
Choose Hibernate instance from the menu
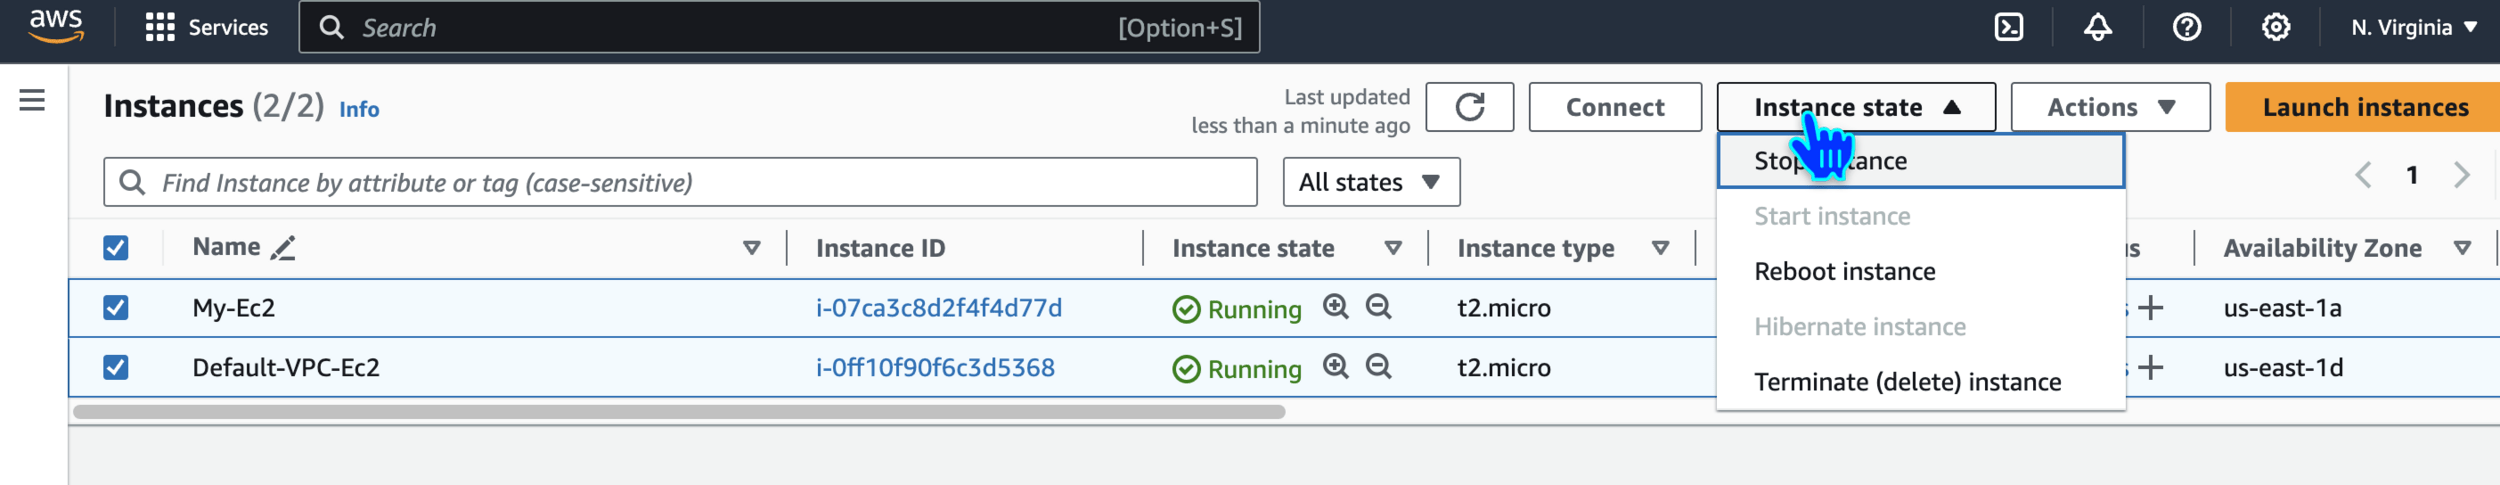[1920, 326]
